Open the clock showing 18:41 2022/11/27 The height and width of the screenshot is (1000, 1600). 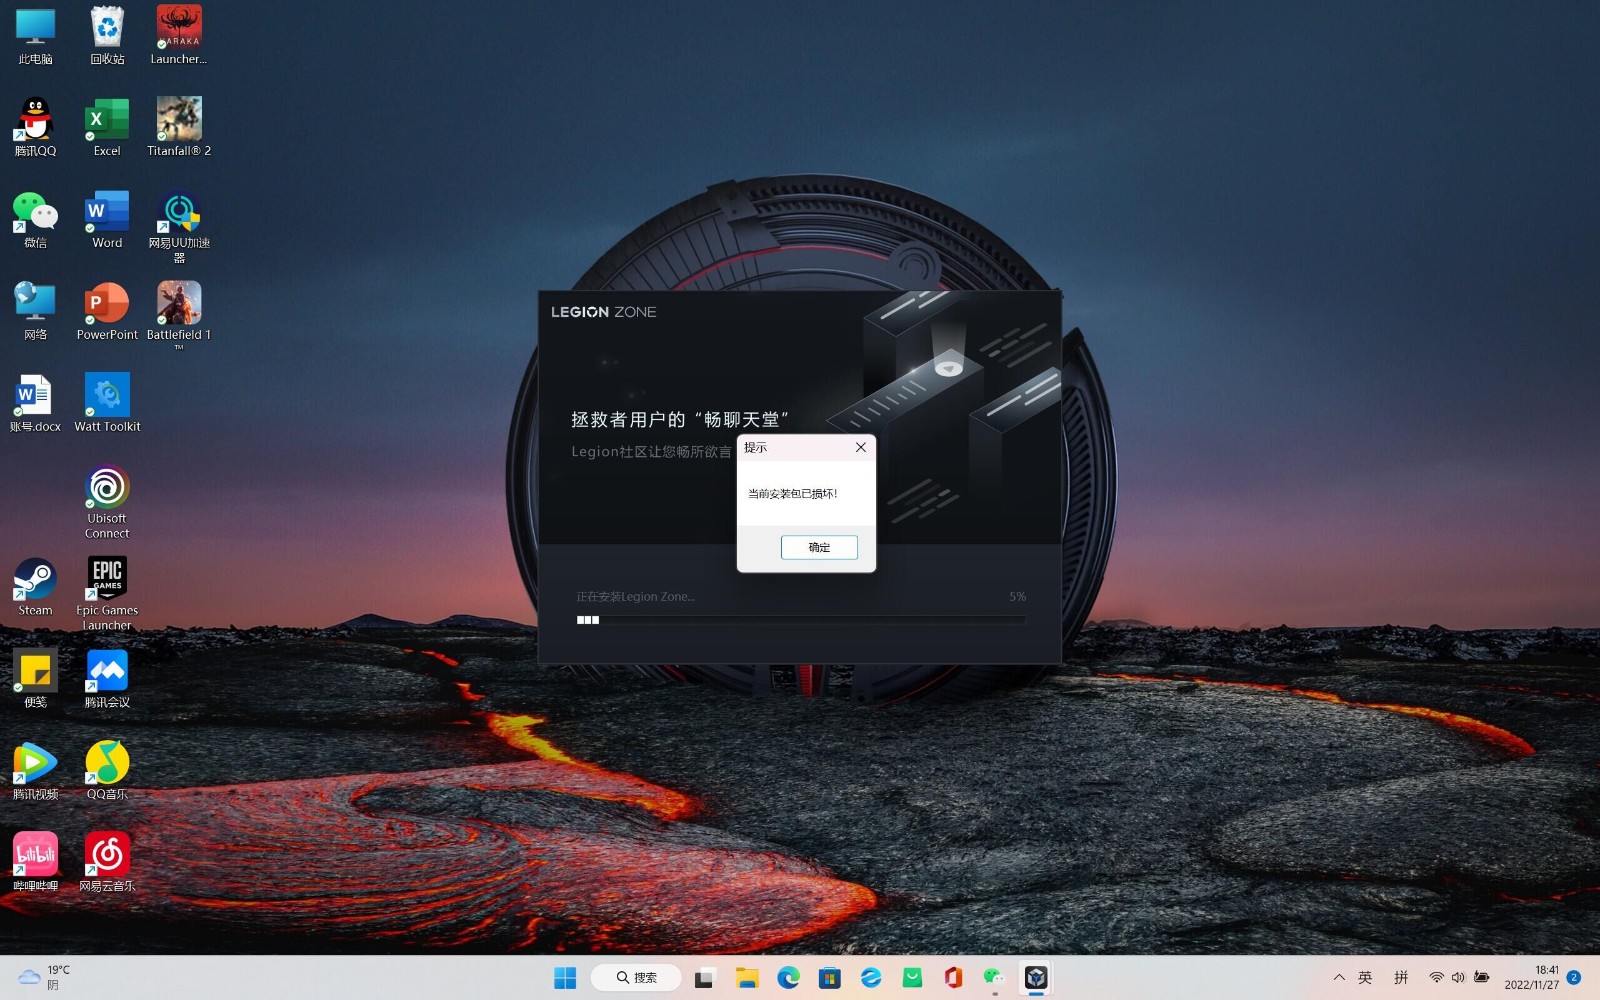pos(1532,977)
